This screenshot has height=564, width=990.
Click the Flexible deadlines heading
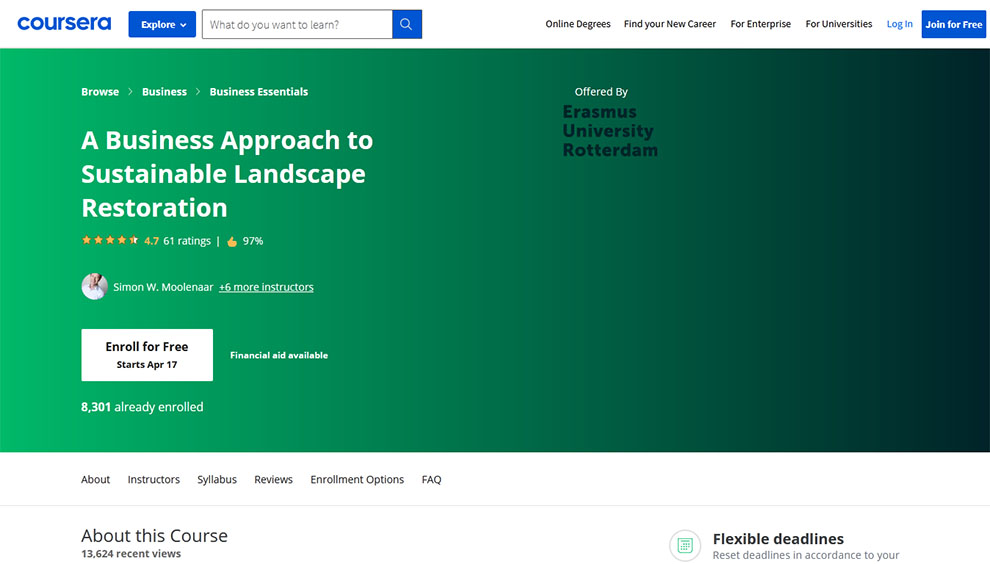(x=778, y=539)
